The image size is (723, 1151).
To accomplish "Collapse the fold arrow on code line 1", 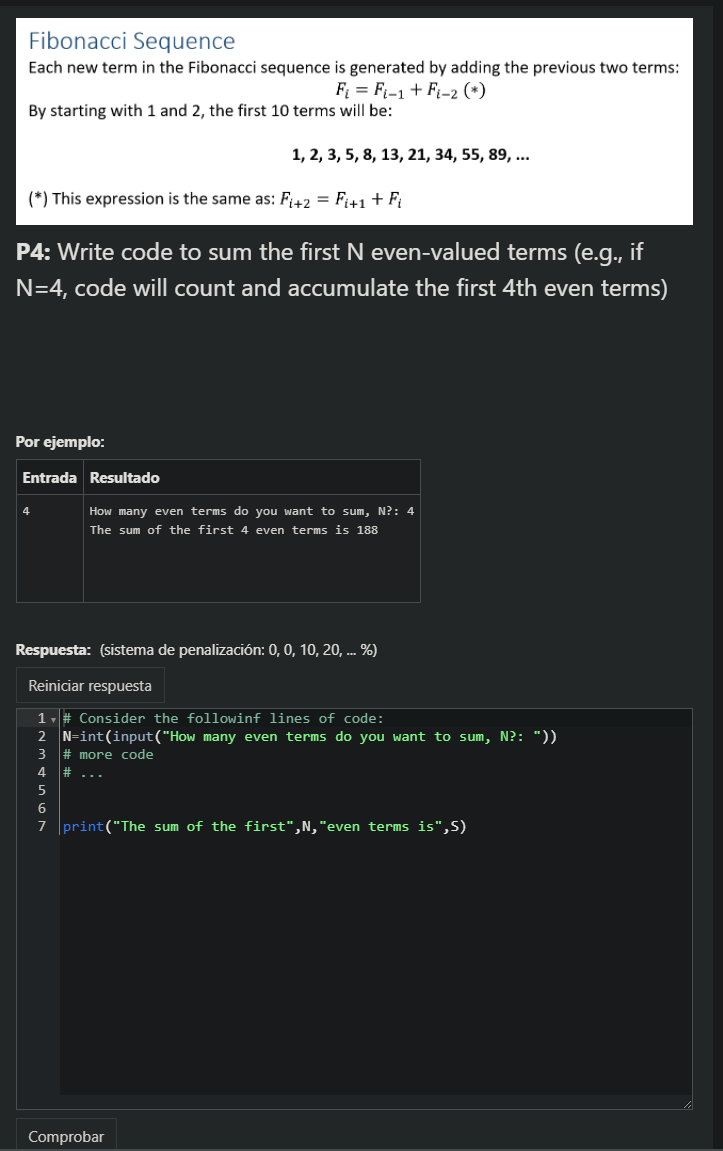I will coord(54,719).
